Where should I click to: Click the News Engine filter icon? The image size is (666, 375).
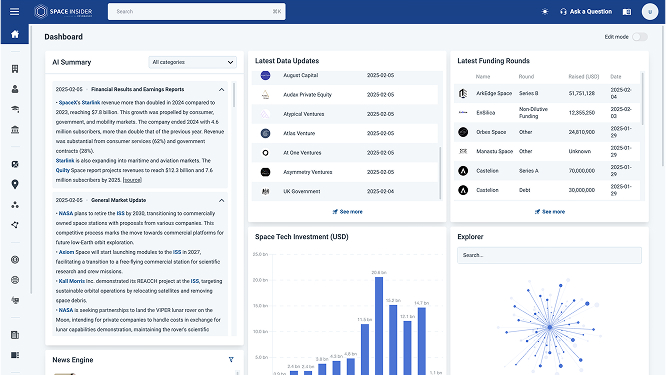(x=231, y=360)
